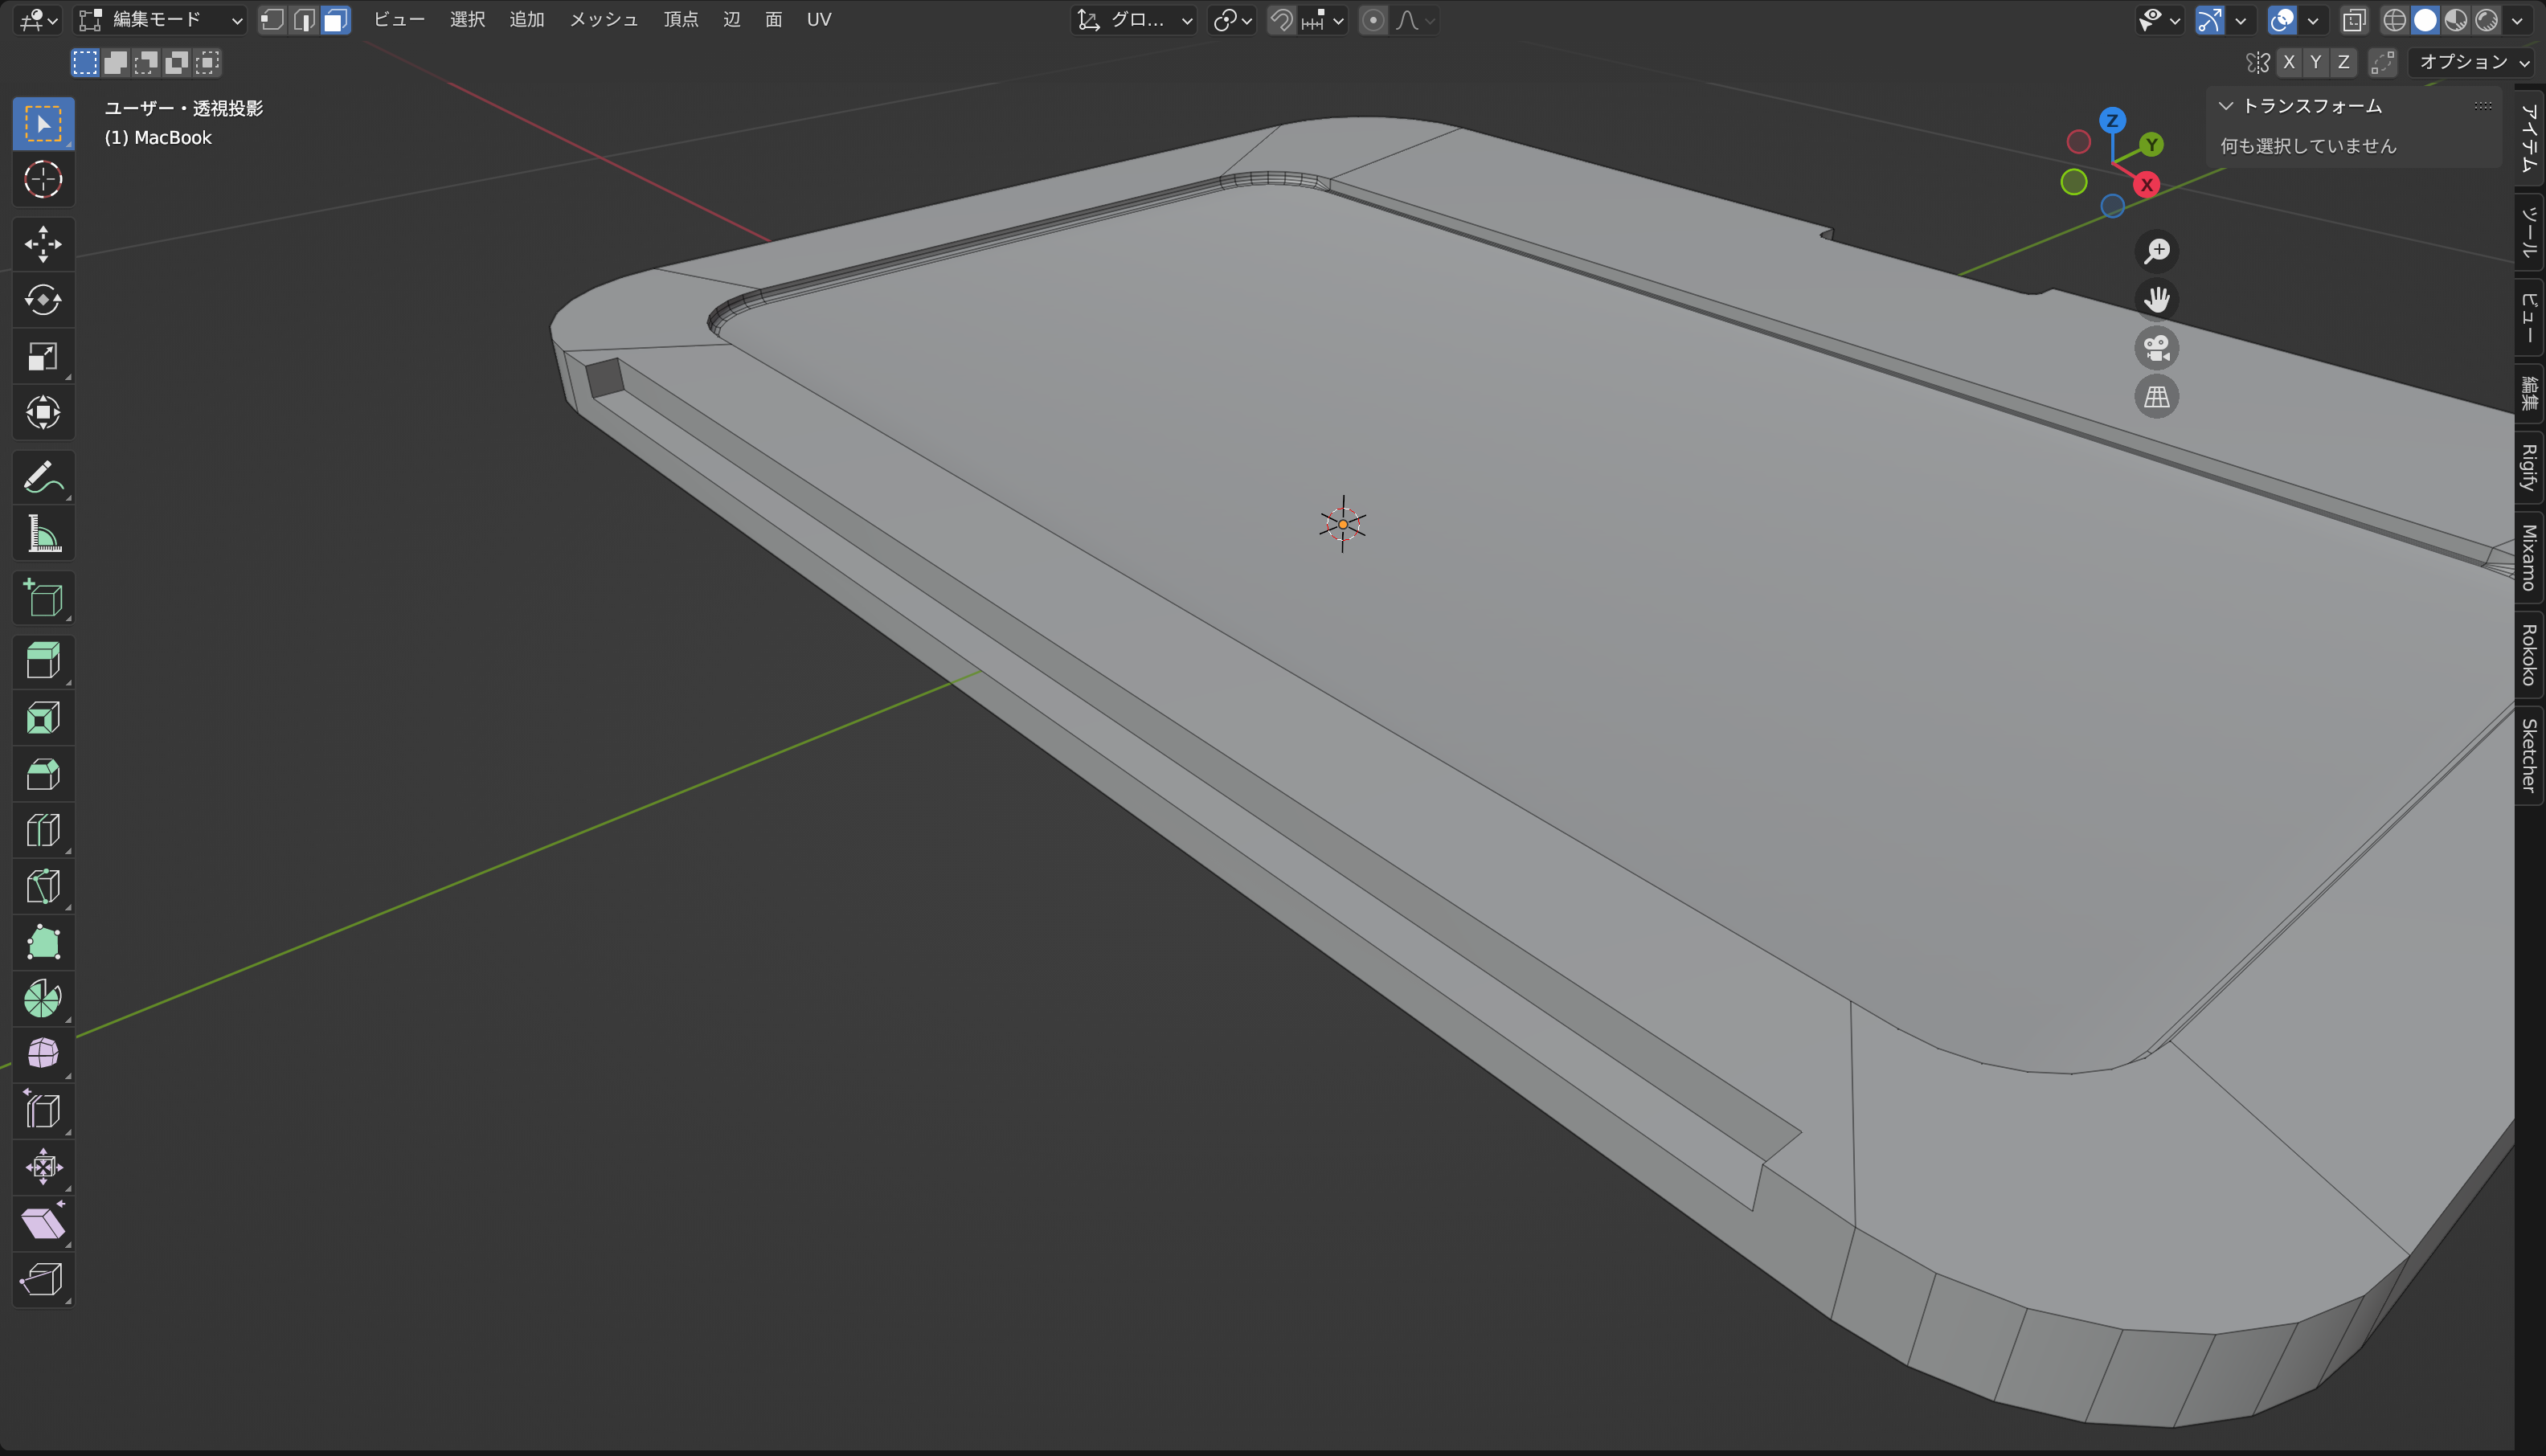Open the gizmo options dropdown arrow
Viewport: 2546px width, 1456px height.
2241,20
